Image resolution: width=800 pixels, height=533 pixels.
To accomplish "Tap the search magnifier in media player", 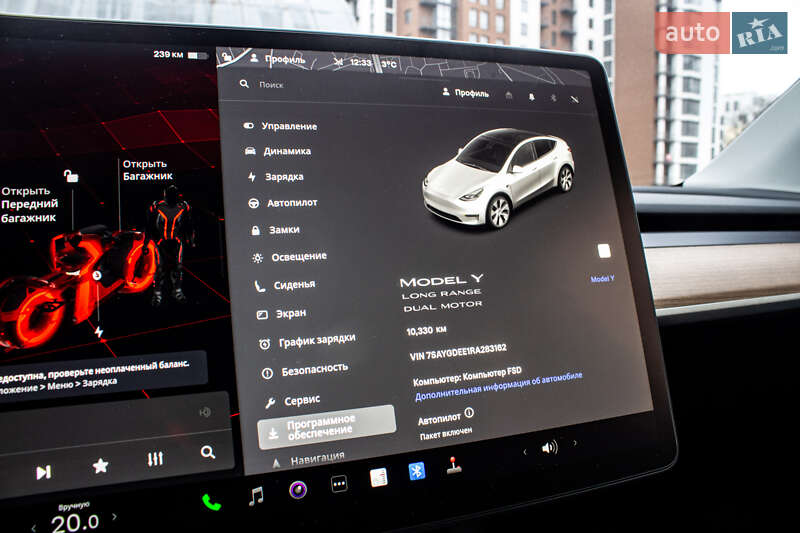I will pos(207,452).
